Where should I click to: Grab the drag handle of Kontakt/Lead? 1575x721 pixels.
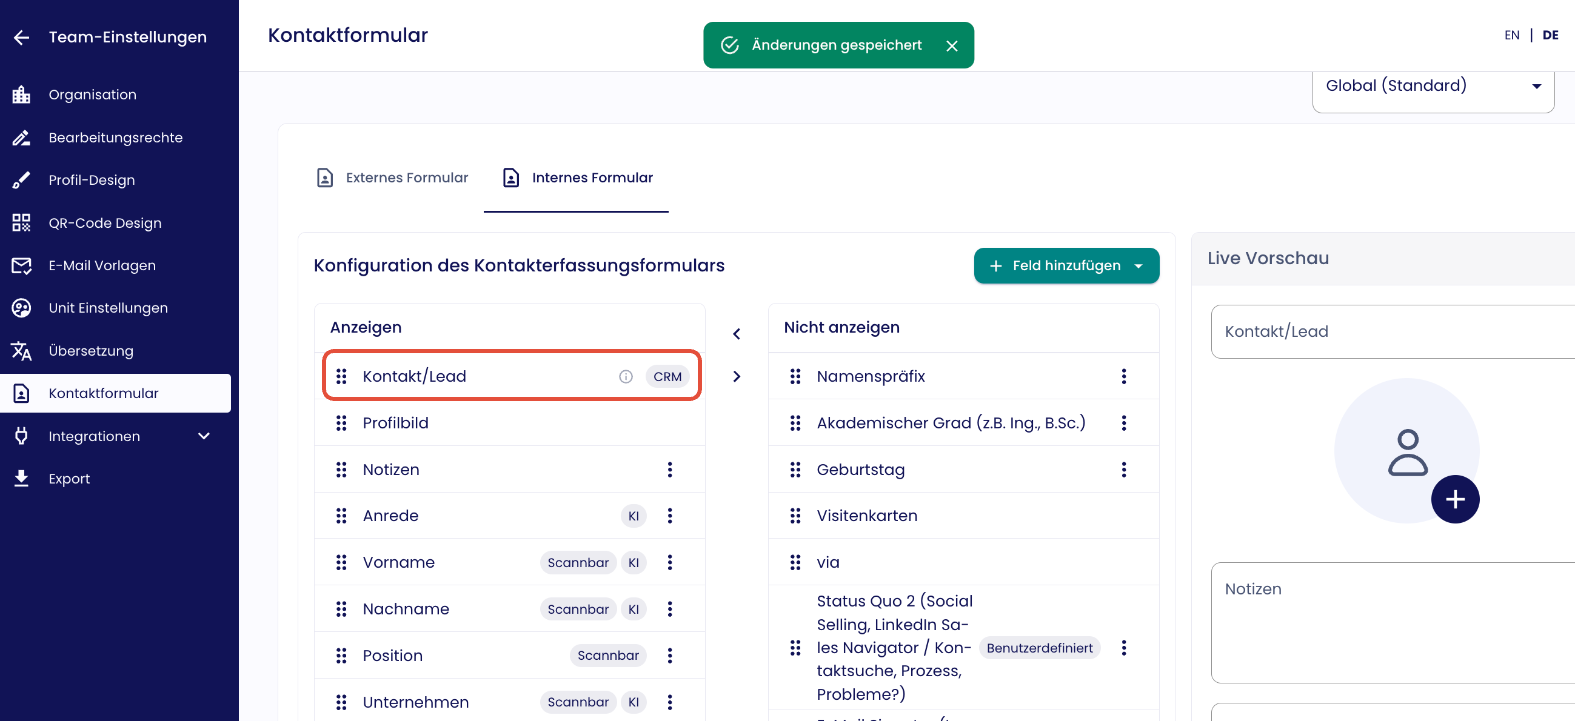pos(341,377)
